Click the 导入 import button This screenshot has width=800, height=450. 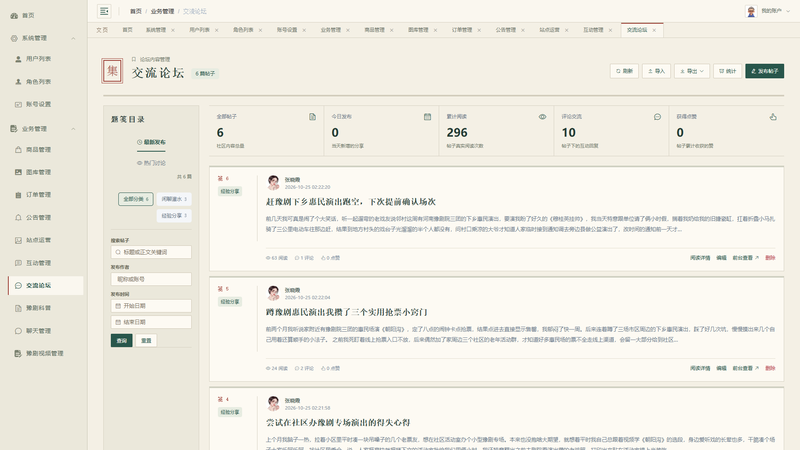click(x=657, y=71)
